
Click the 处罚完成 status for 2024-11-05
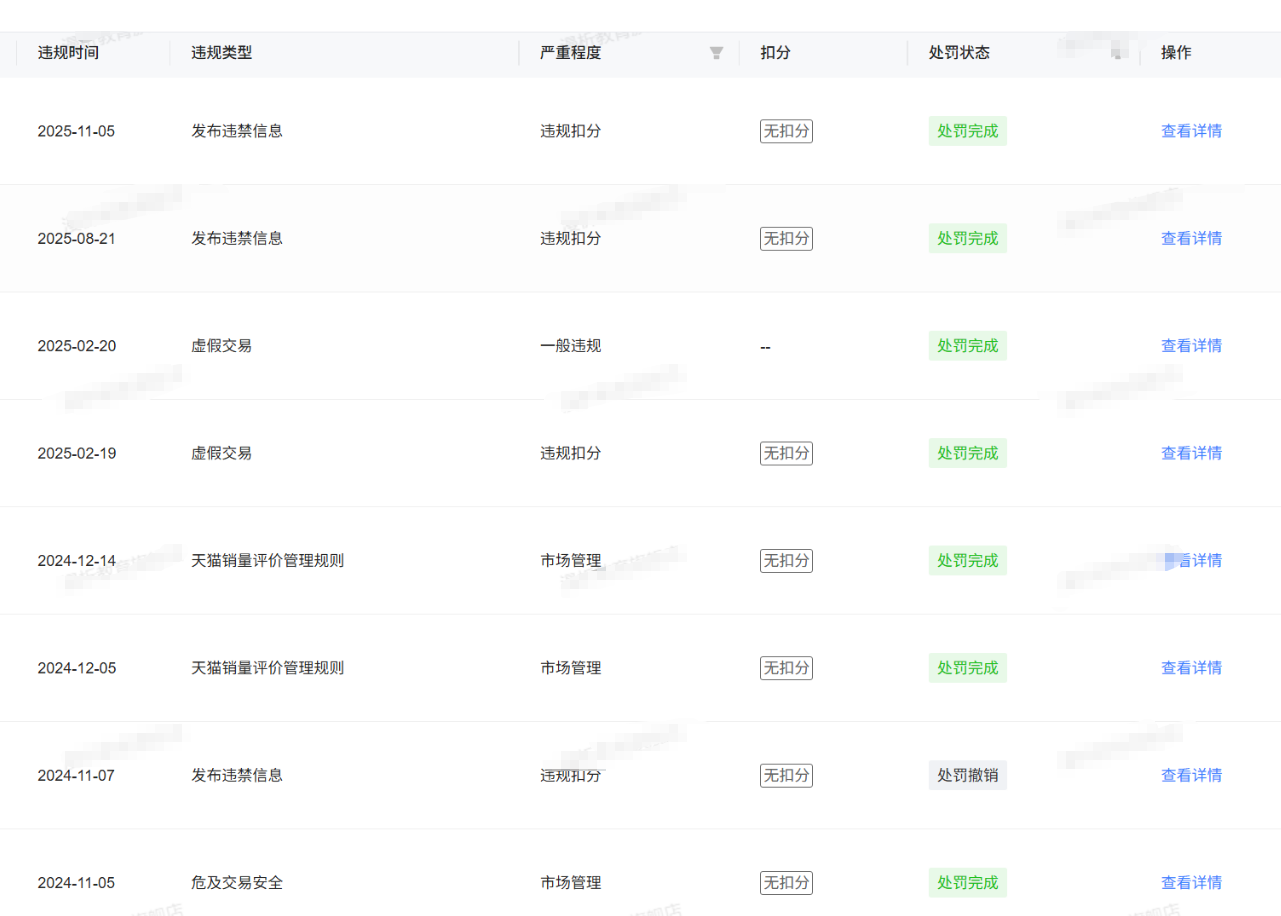968,883
